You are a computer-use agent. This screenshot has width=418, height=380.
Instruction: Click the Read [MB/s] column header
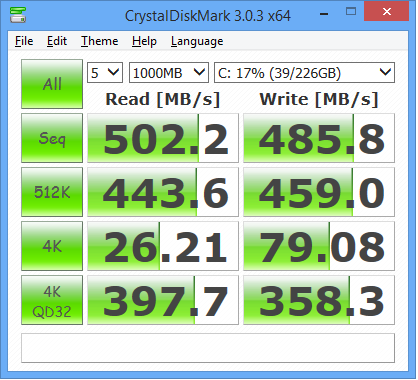coord(163,99)
